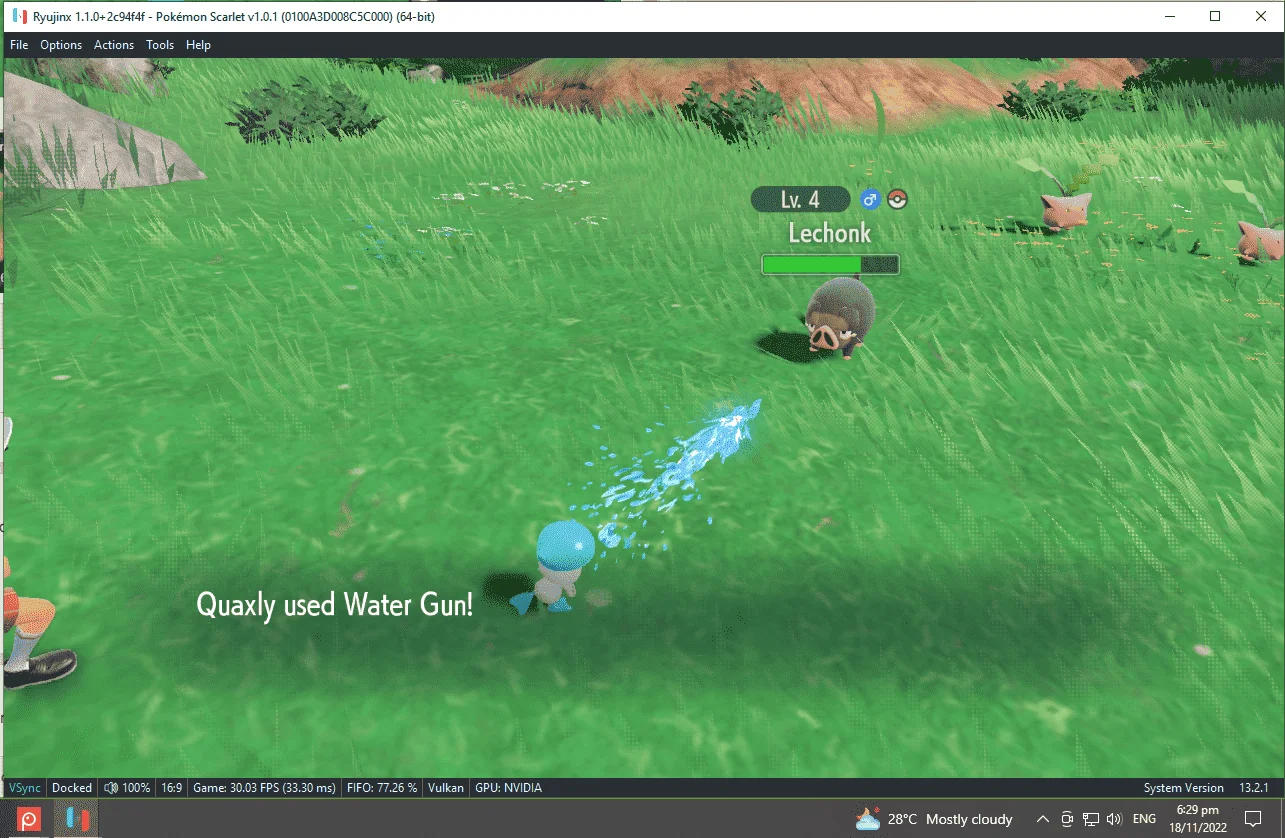Switch the ENG input language
This screenshot has height=838, width=1285.
coord(1146,819)
